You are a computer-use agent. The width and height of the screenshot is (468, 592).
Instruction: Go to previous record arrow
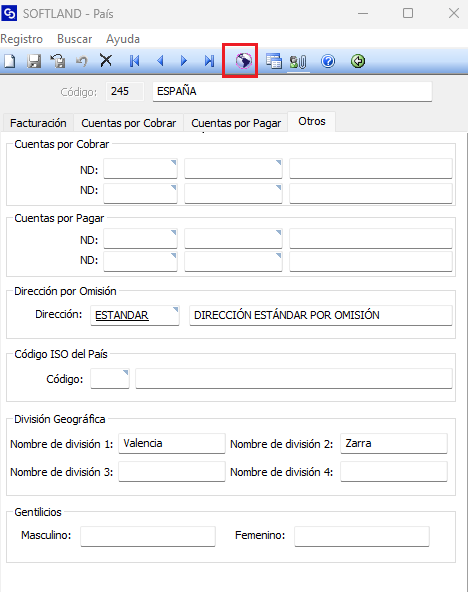(160, 61)
